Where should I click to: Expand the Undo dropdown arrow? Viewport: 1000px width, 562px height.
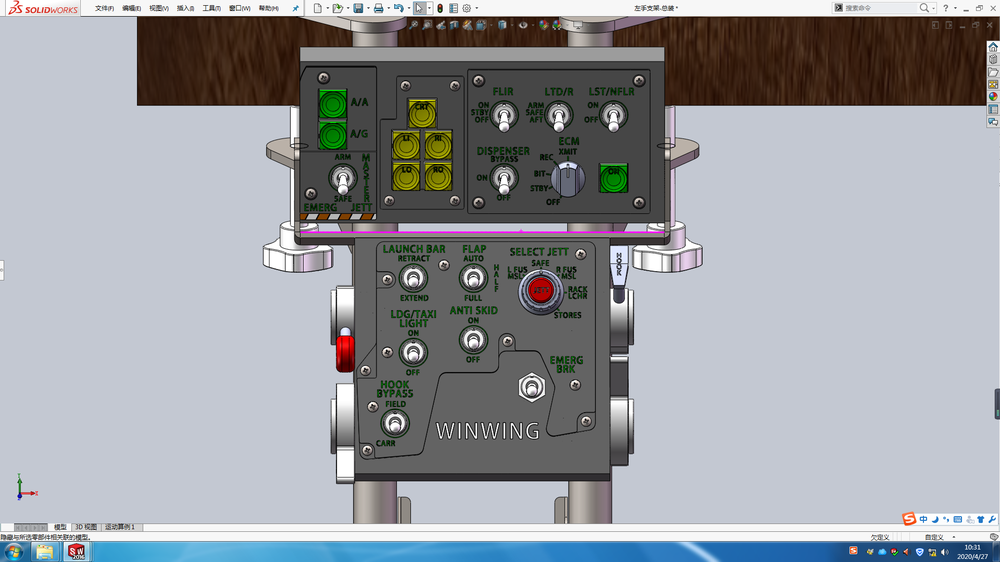(409, 8)
